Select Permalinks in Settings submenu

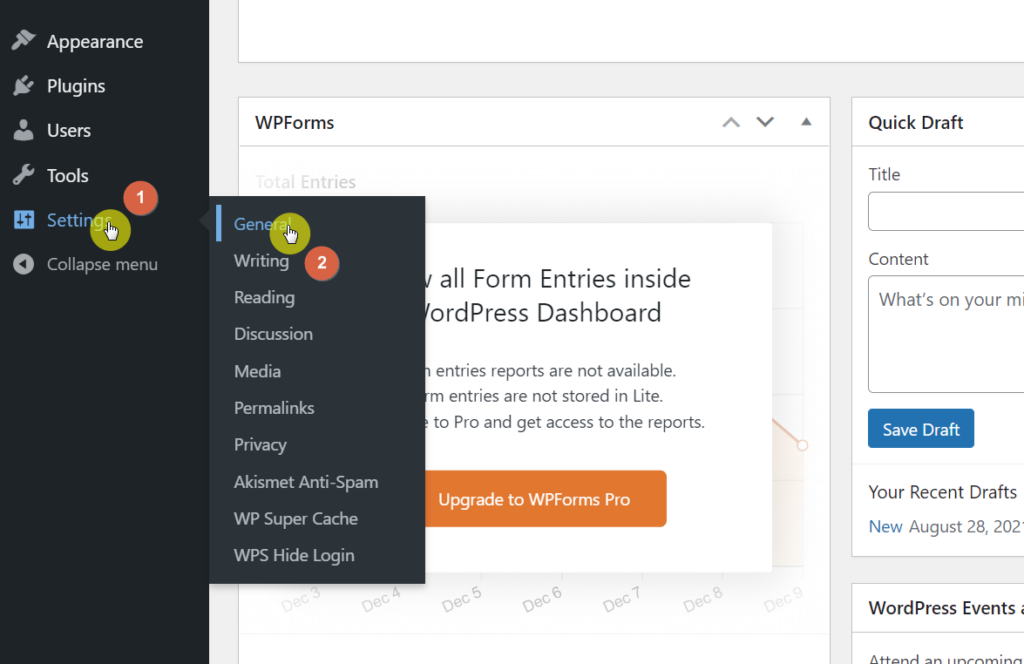[274, 407]
